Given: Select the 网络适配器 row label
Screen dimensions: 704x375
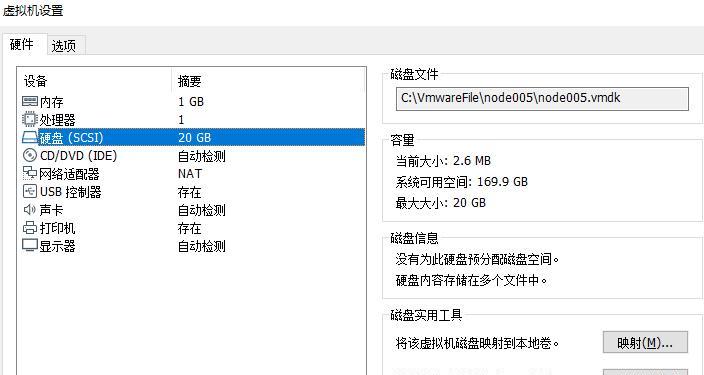Looking at the screenshot, I should 70,174.
